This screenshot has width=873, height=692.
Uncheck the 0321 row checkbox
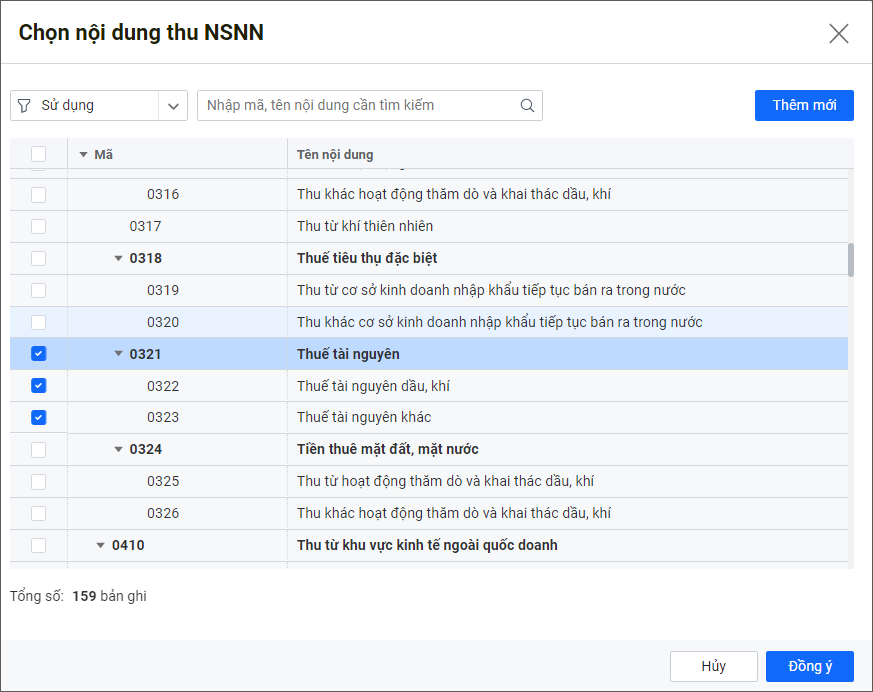38,354
